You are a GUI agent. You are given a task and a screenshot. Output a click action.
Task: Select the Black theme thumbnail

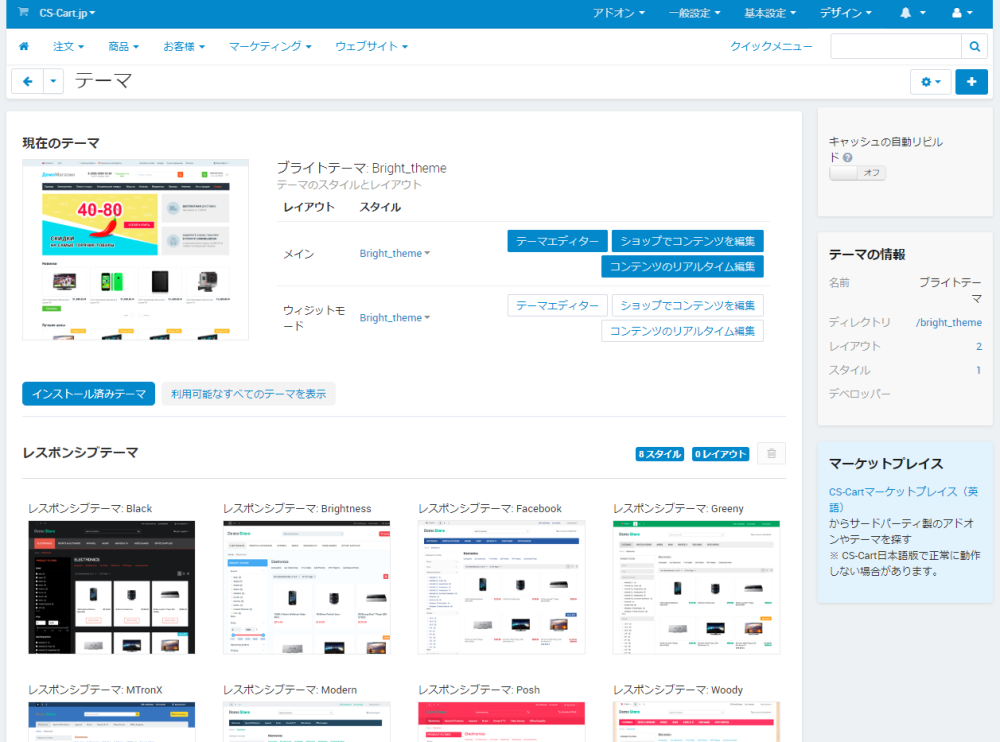click(x=112, y=588)
